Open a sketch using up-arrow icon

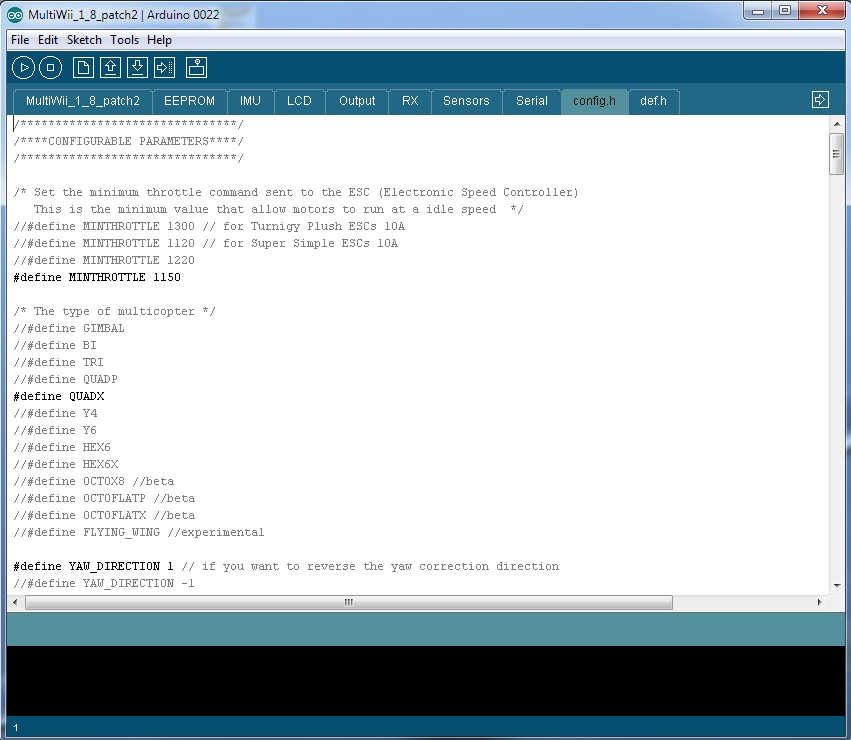pyautogui.click(x=111, y=68)
